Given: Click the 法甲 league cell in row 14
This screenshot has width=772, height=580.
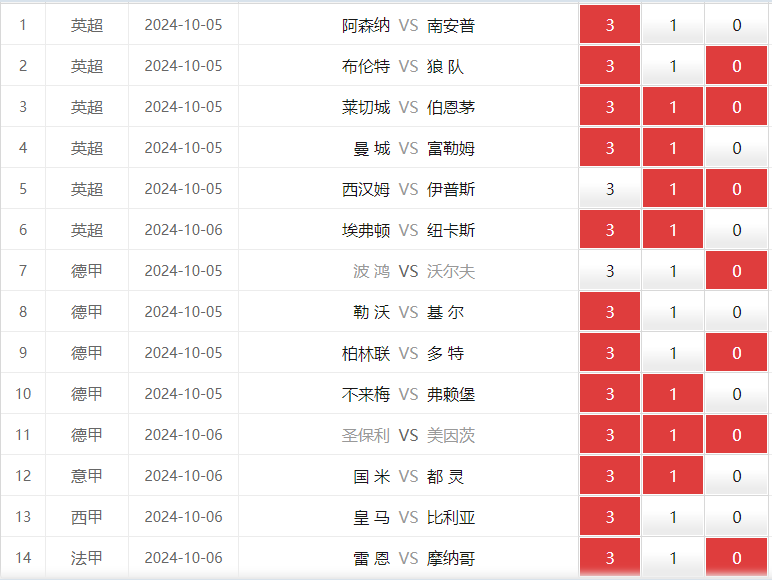Looking at the screenshot, I should pyautogui.click(x=87, y=557).
